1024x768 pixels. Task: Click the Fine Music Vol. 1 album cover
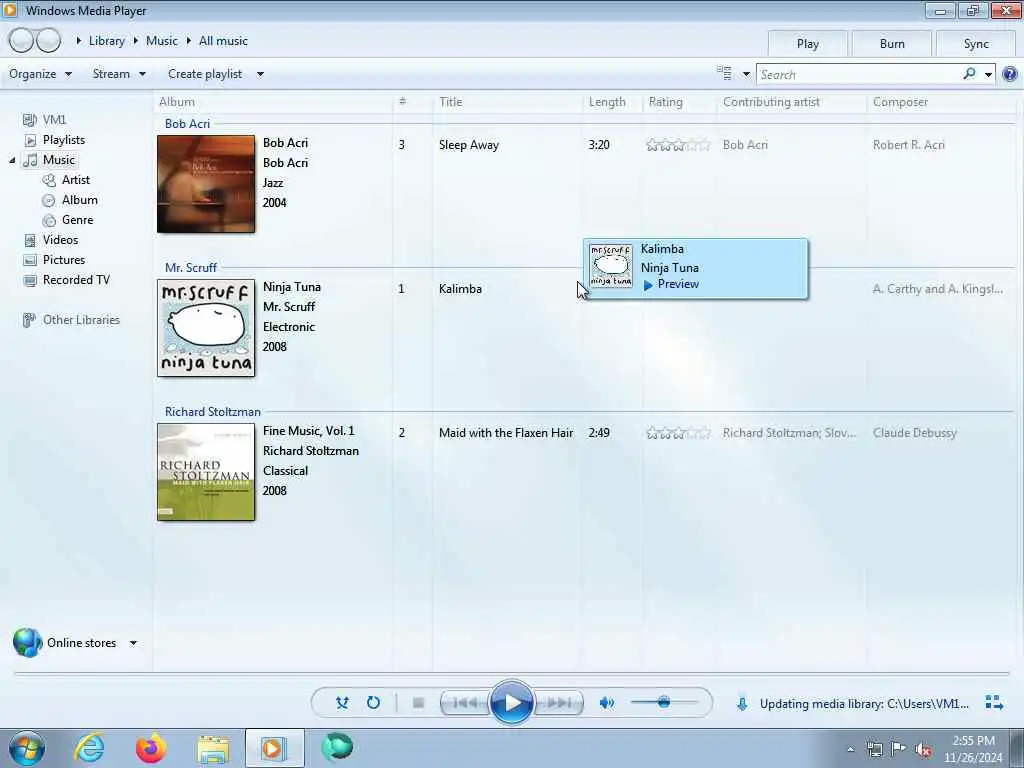(206, 472)
